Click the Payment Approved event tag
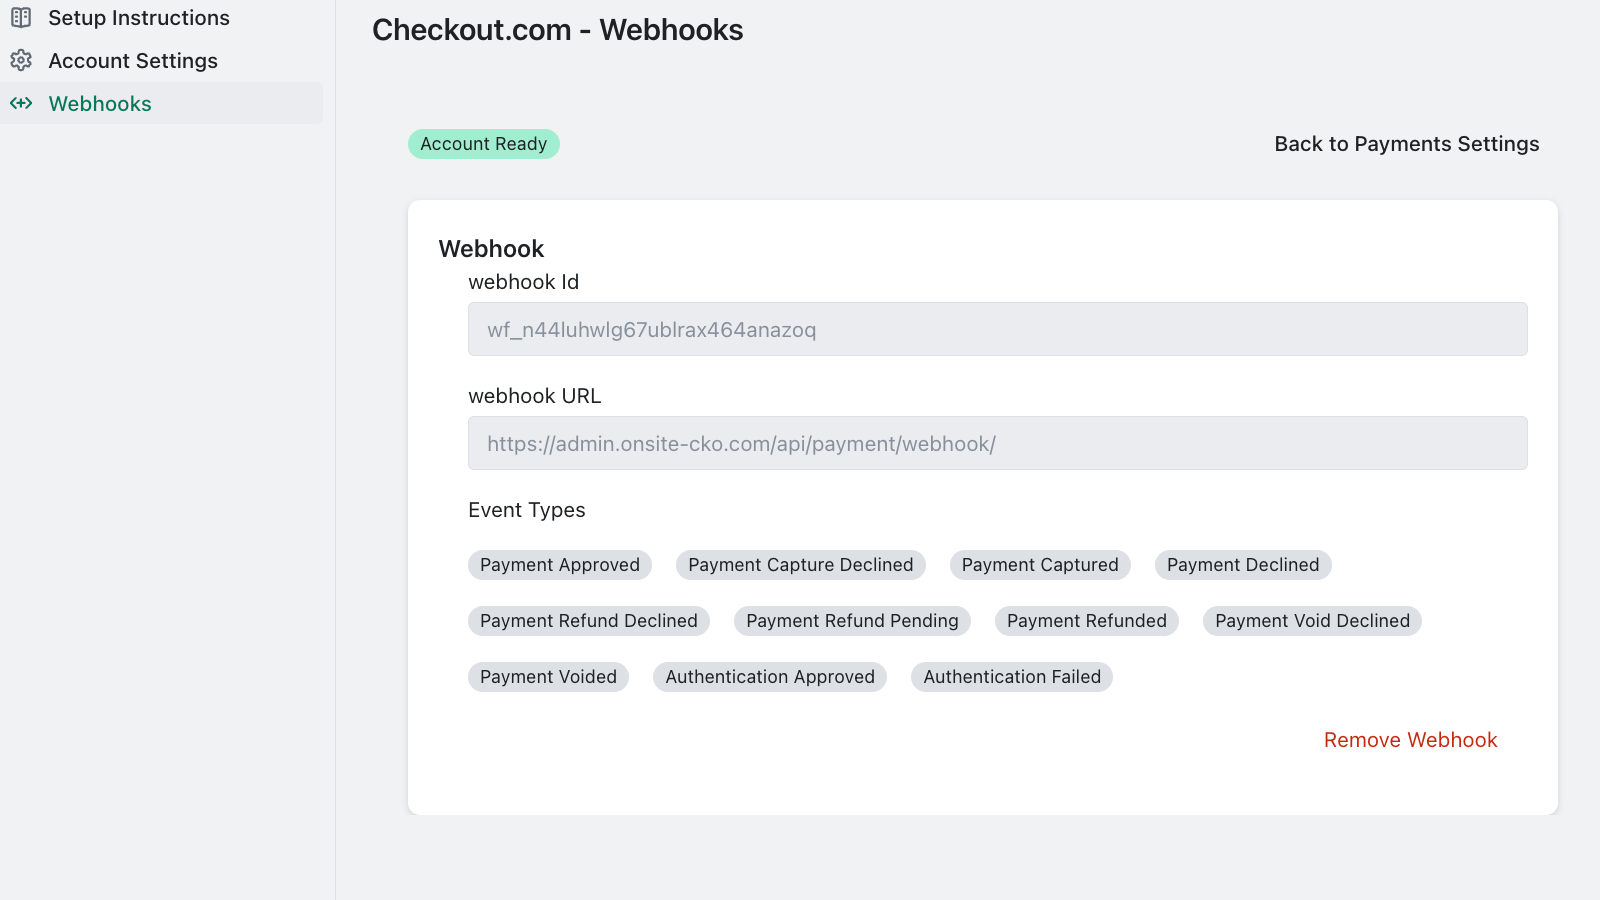 (x=560, y=565)
